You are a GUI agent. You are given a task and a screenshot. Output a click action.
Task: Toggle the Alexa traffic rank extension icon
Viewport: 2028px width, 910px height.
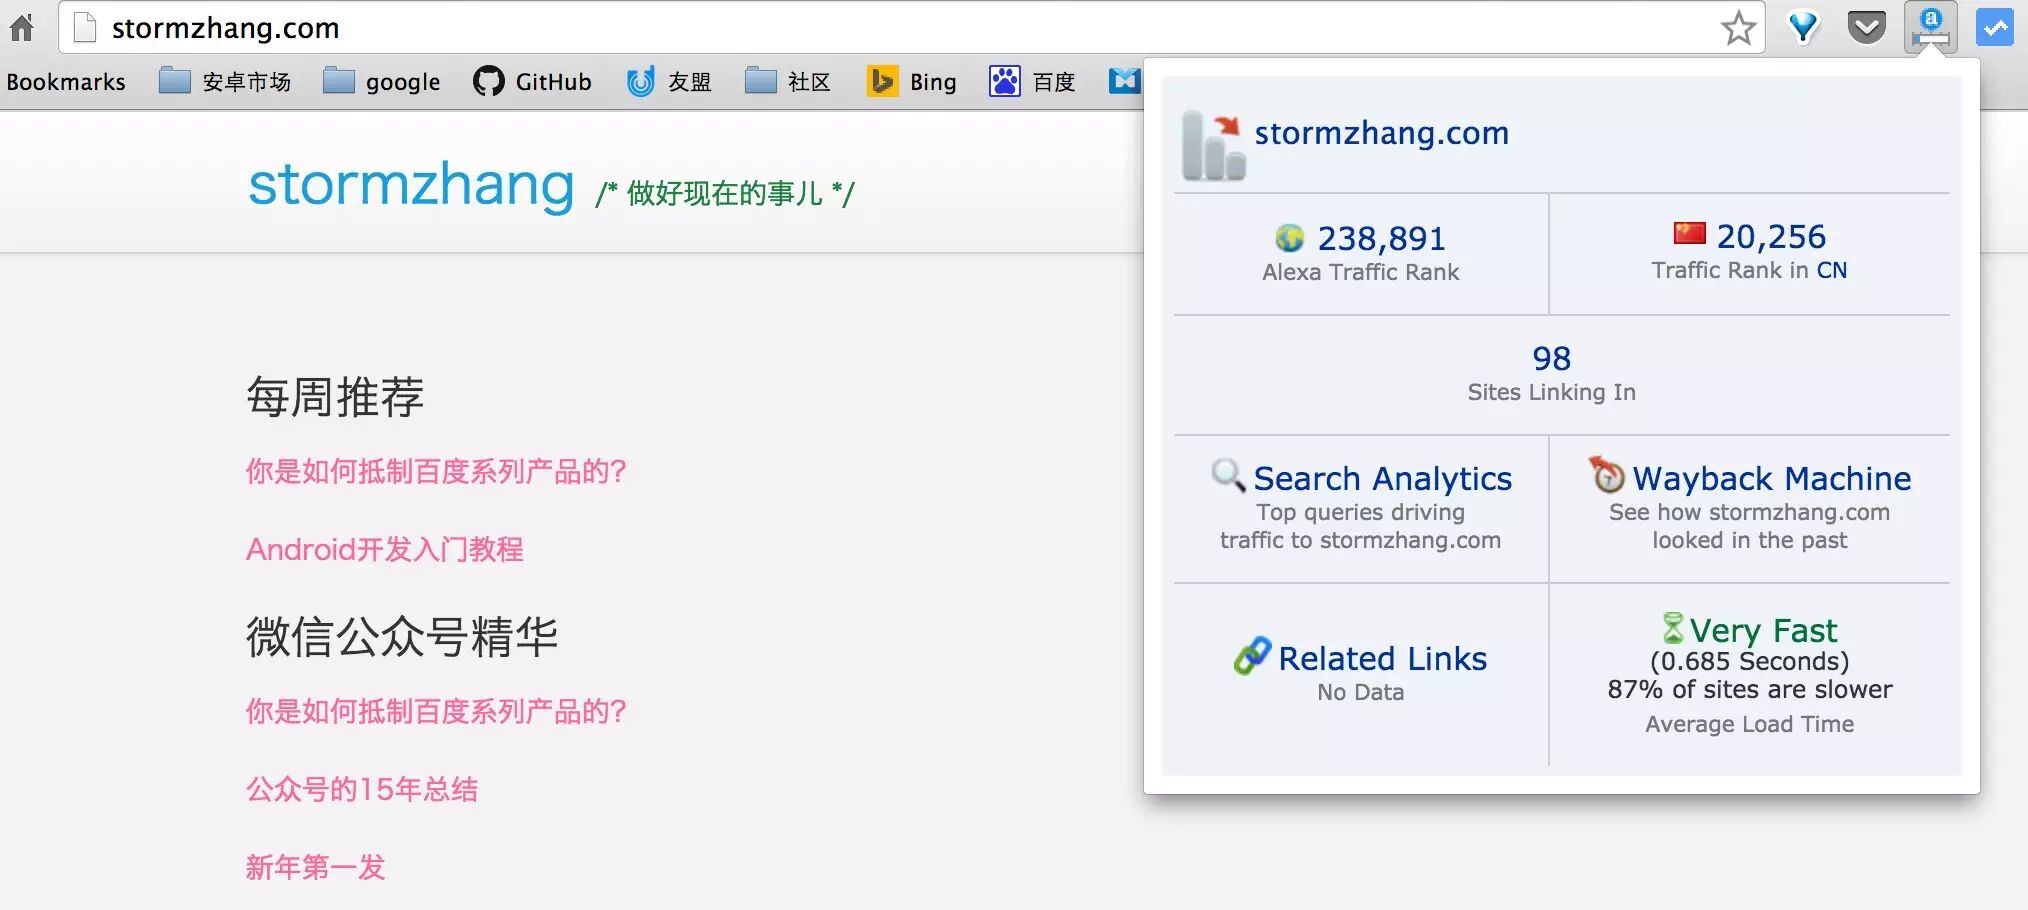[1931, 27]
